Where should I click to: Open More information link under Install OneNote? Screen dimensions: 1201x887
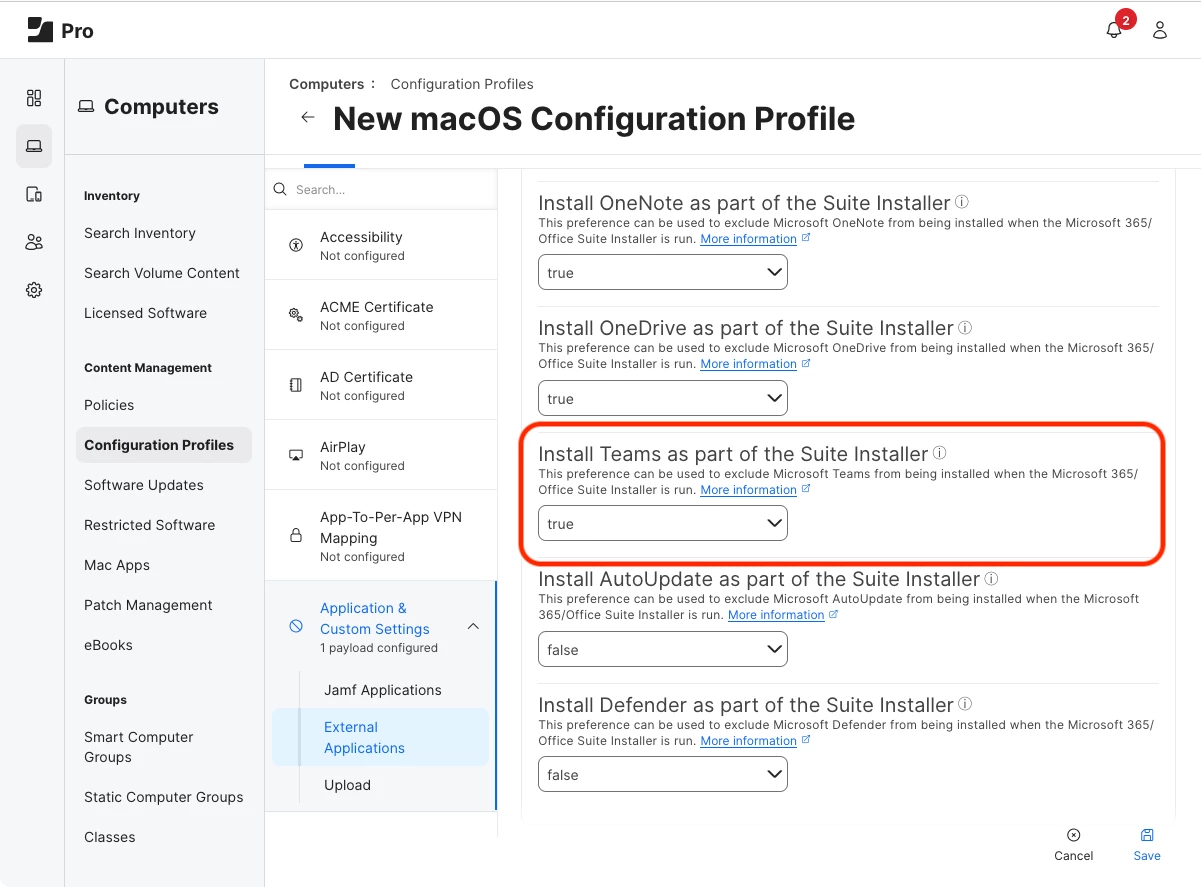748,239
